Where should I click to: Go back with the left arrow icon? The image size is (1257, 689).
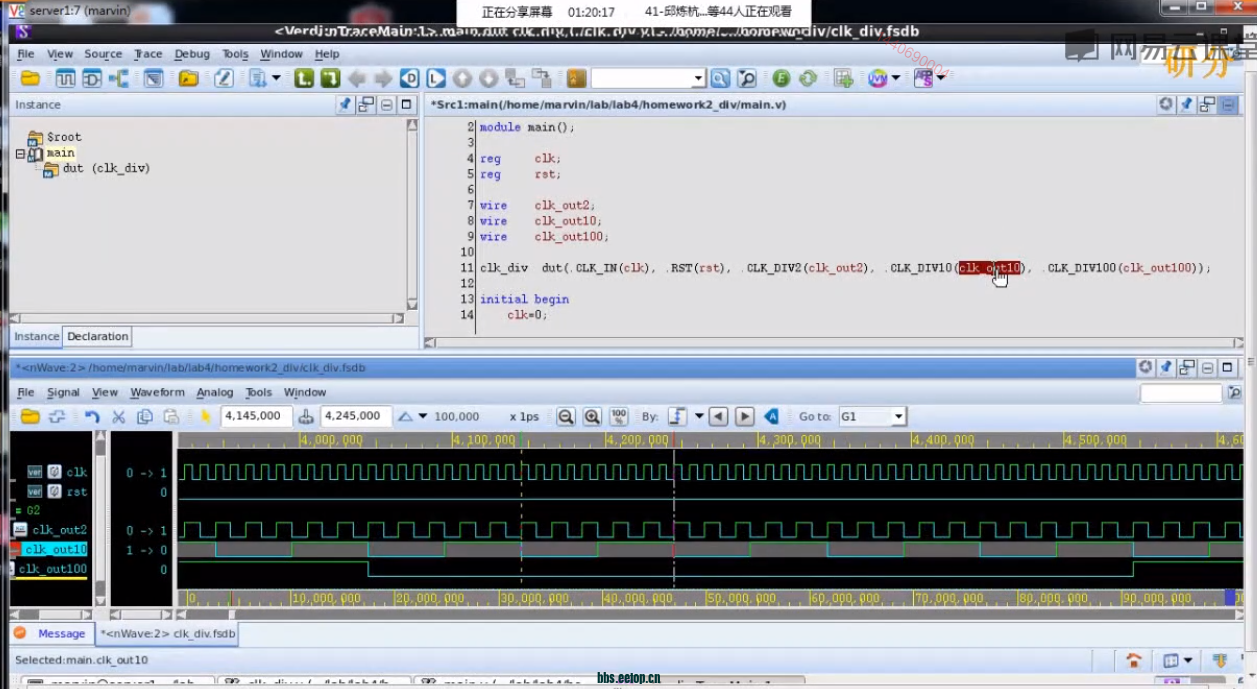(x=356, y=78)
